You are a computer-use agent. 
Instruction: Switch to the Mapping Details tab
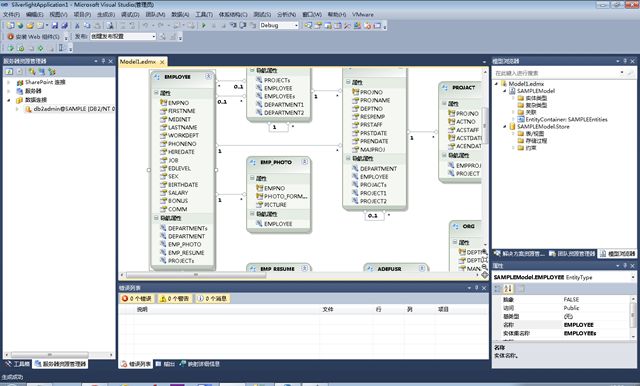tap(200, 364)
